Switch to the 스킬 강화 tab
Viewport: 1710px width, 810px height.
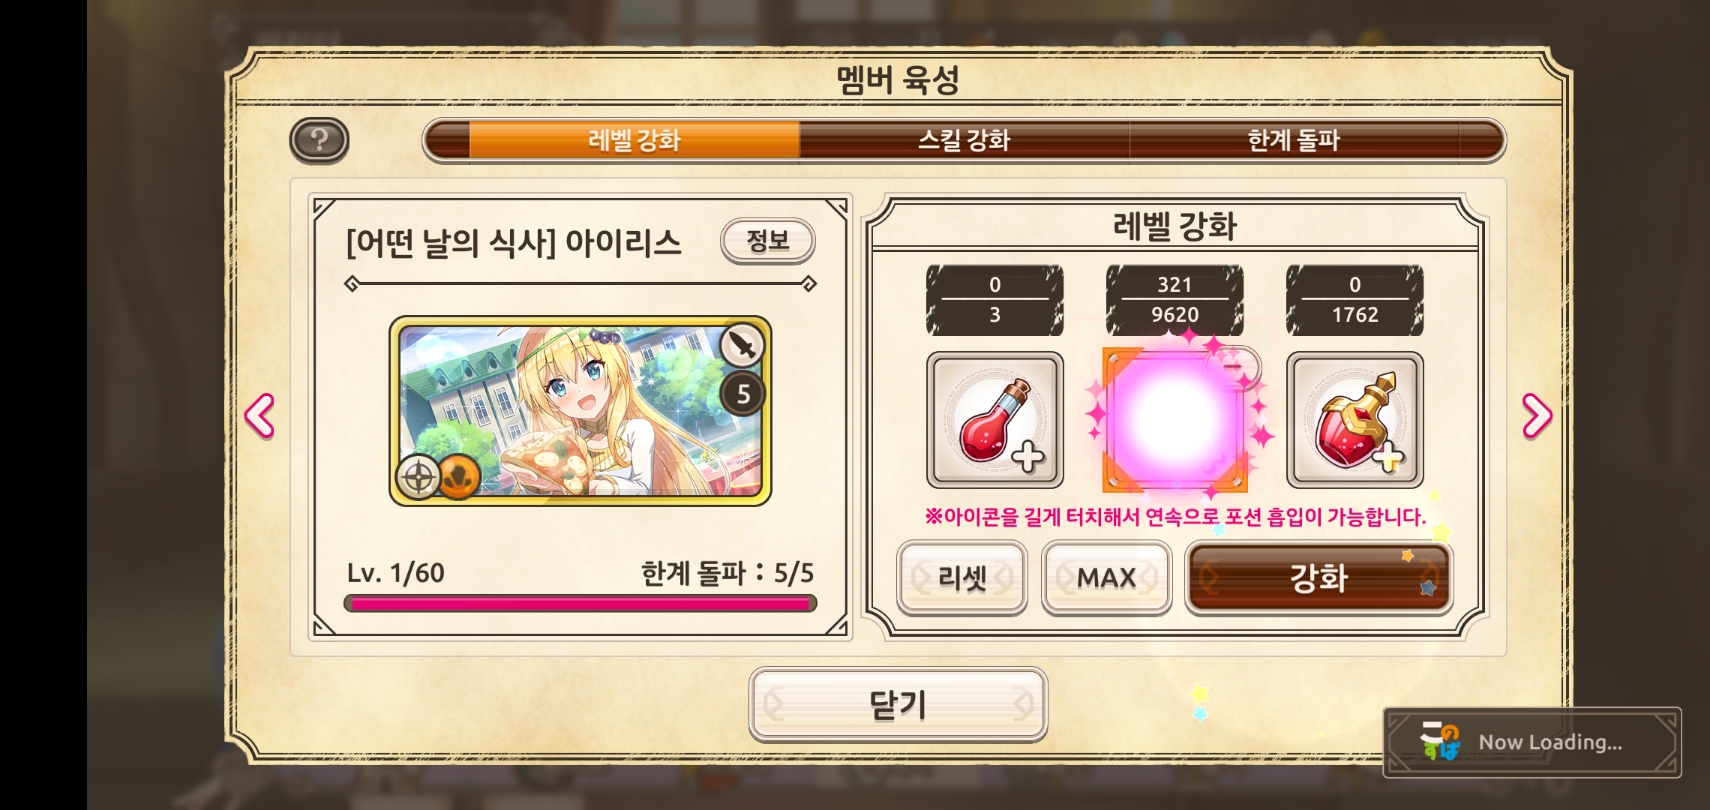click(964, 140)
